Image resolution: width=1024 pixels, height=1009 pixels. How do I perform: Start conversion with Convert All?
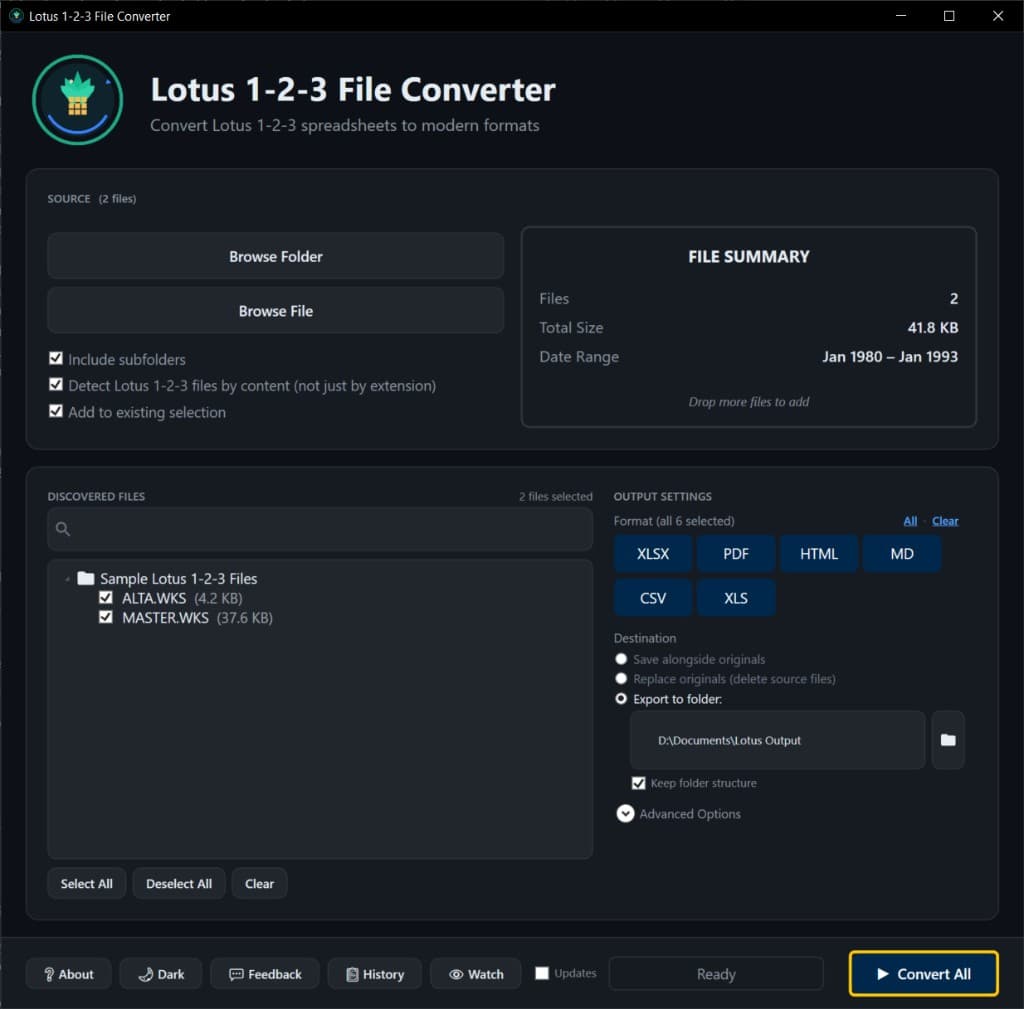923,974
